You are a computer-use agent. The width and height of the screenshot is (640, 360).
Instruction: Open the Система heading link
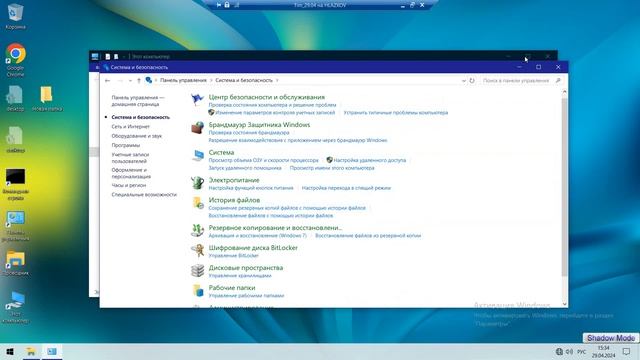[221, 153]
